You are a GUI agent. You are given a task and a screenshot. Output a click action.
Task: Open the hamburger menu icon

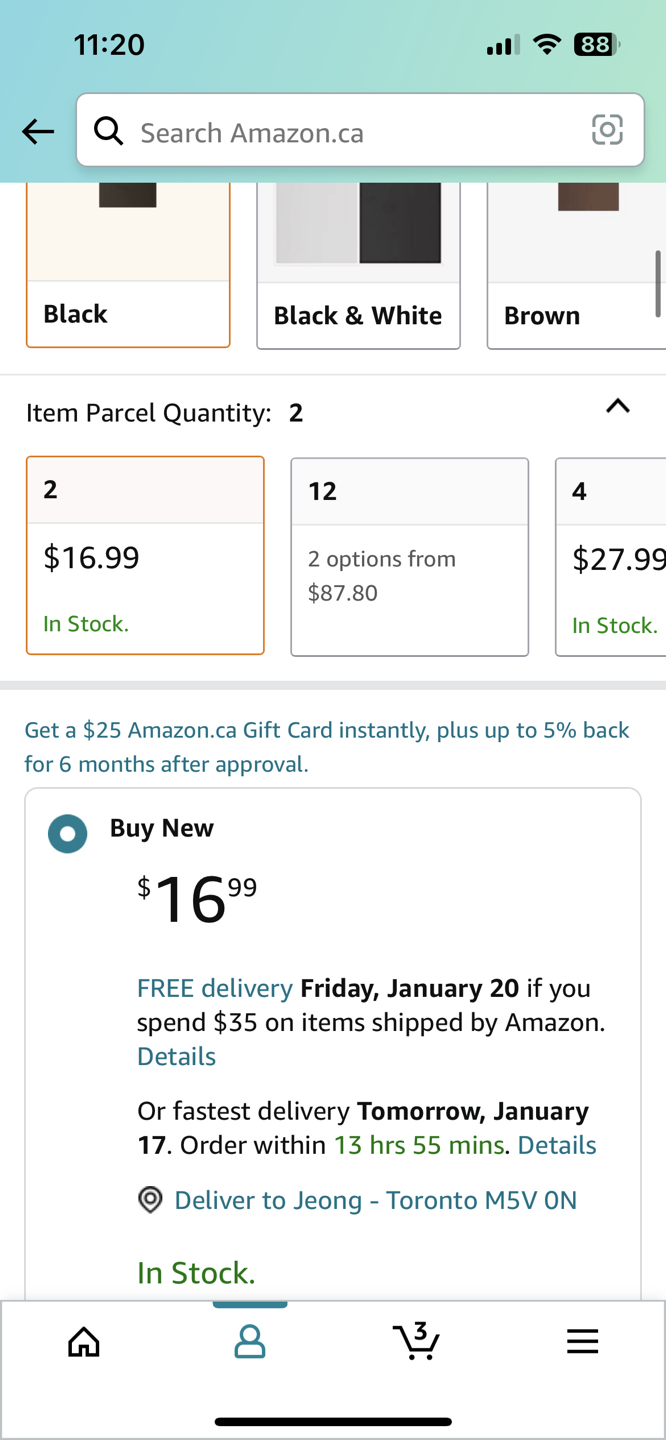pyautogui.click(x=582, y=1341)
